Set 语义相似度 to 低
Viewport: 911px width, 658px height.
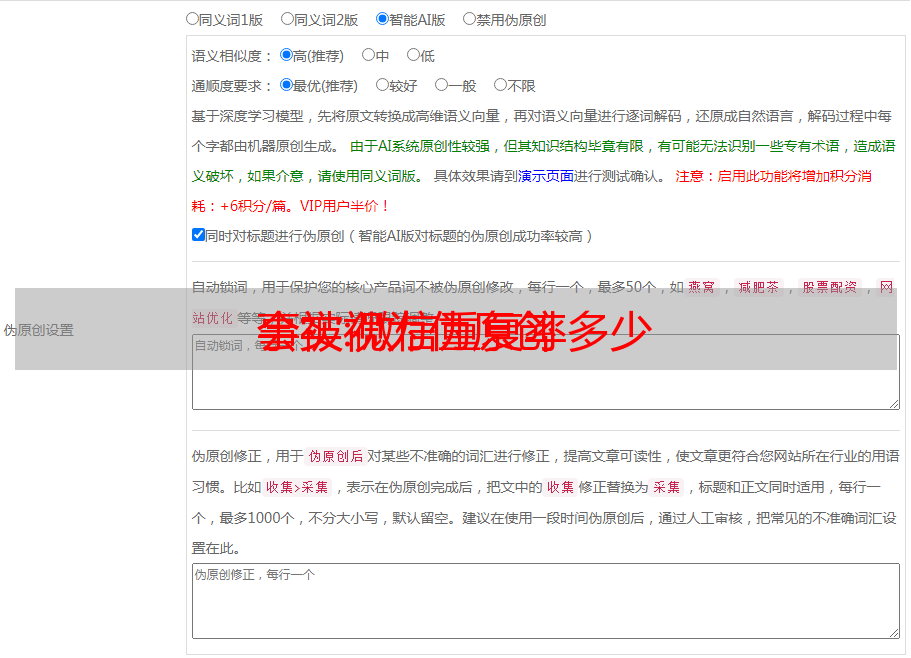414,56
